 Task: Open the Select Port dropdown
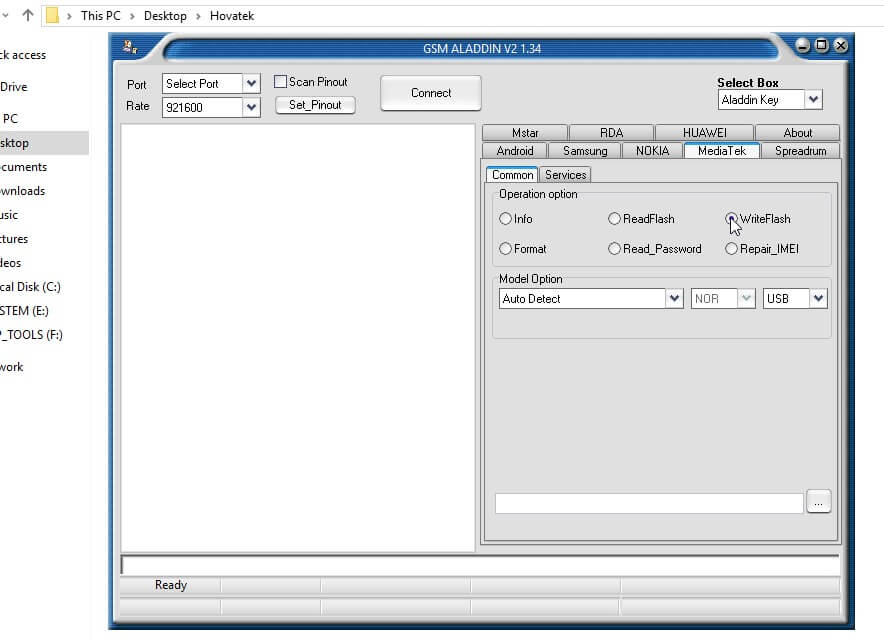(251, 83)
